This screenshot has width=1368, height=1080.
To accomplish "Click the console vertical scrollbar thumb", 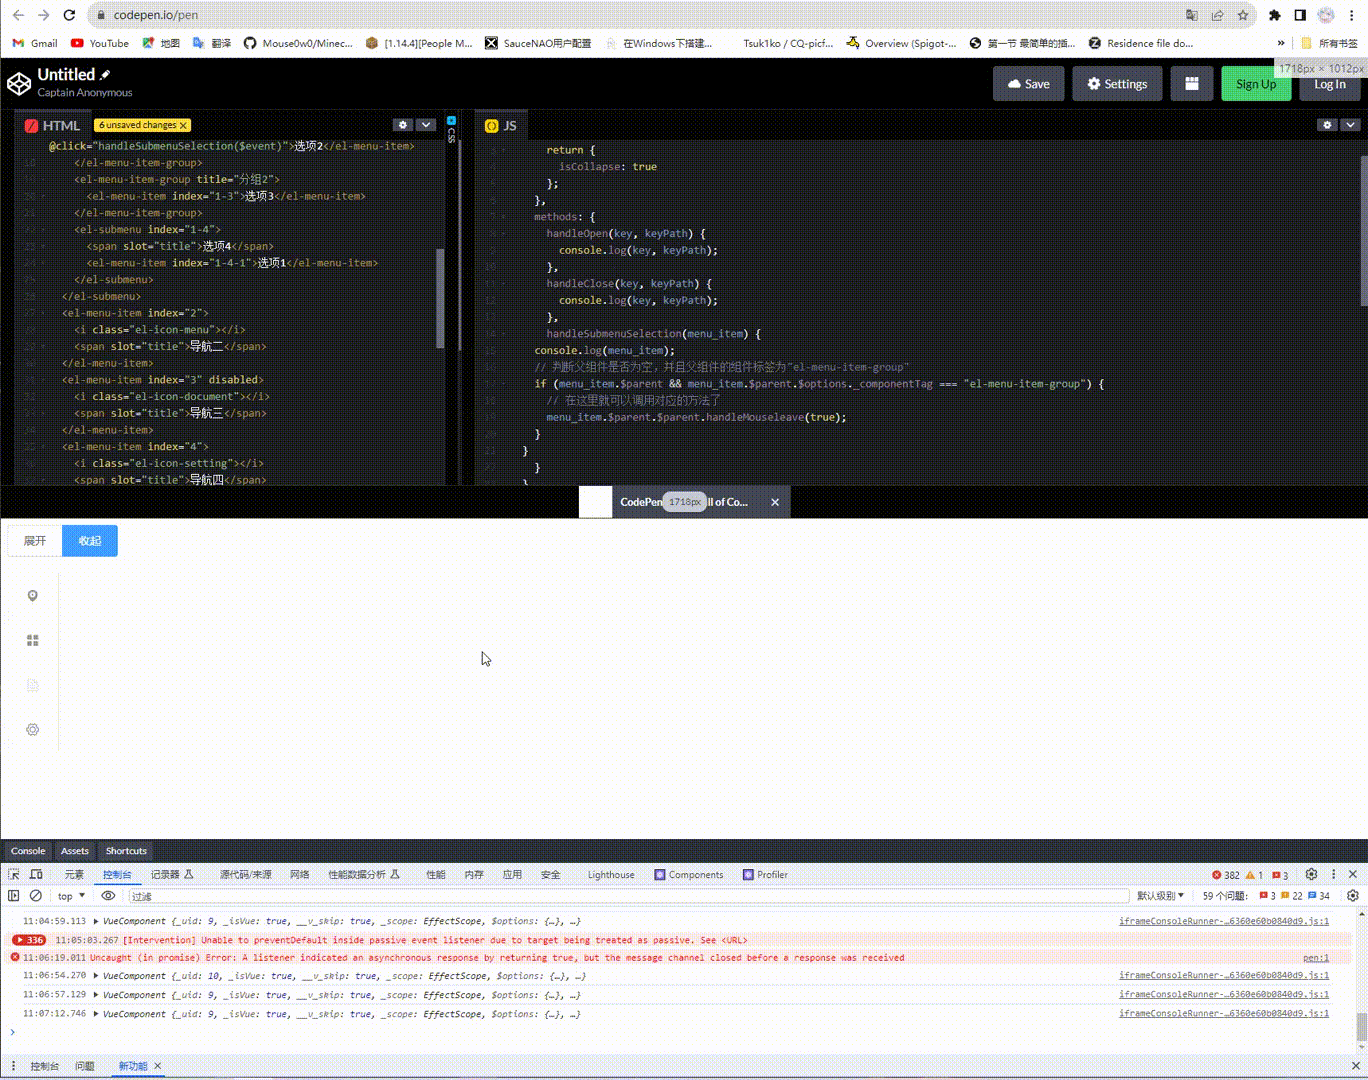I will [1361, 1027].
